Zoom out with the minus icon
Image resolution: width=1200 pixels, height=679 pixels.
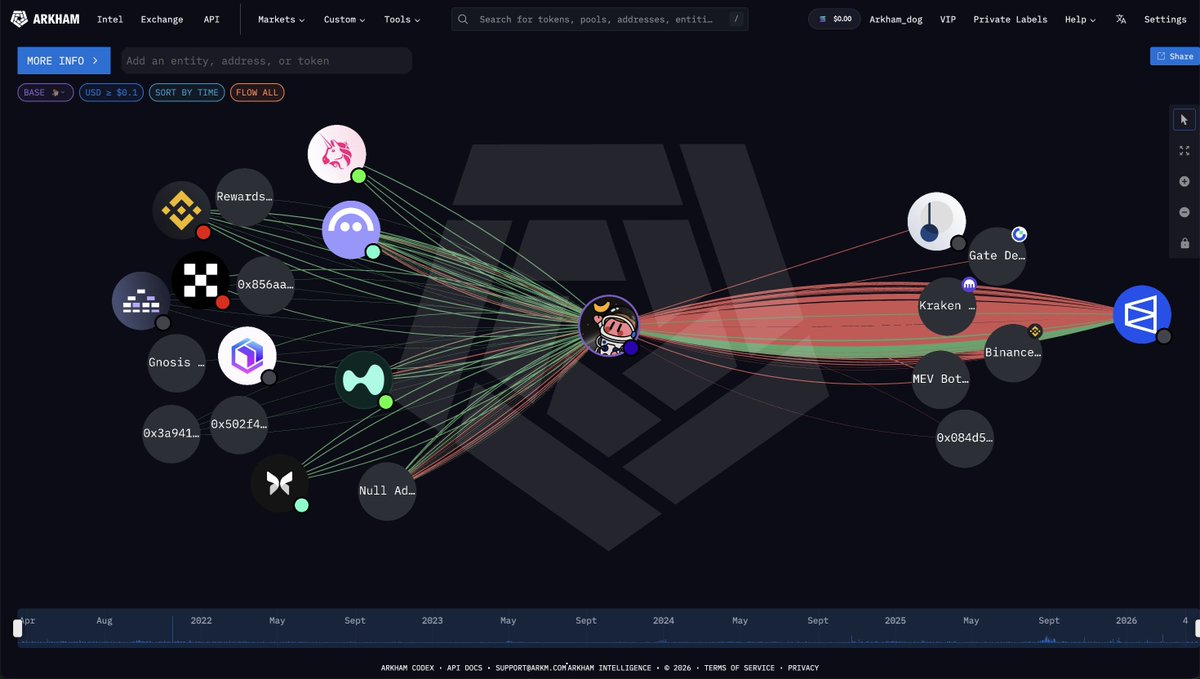click(x=1184, y=212)
